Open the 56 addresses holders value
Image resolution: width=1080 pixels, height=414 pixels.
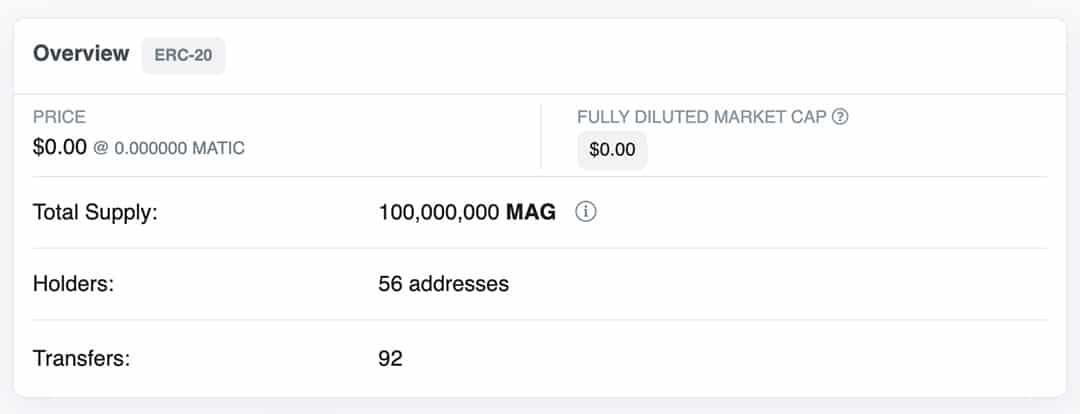coord(444,284)
